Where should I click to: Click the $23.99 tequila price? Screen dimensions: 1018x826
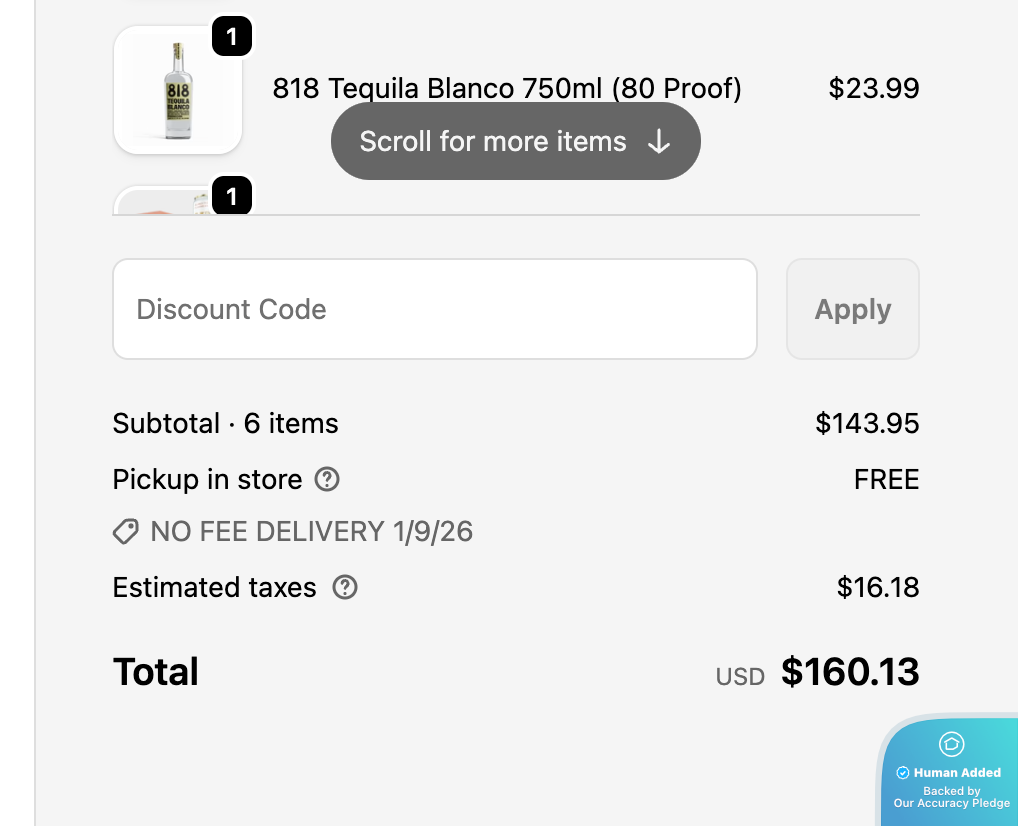[x=873, y=89]
